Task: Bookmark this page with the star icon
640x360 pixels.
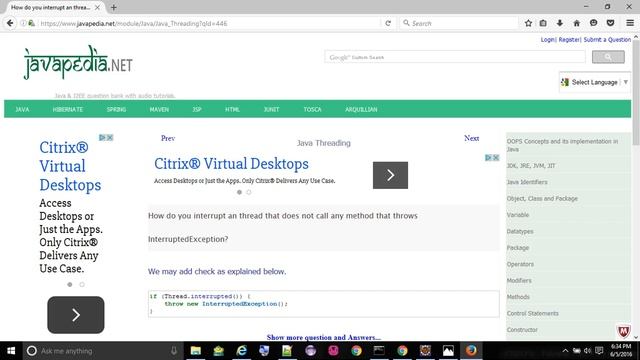Action: tap(528, 23)
